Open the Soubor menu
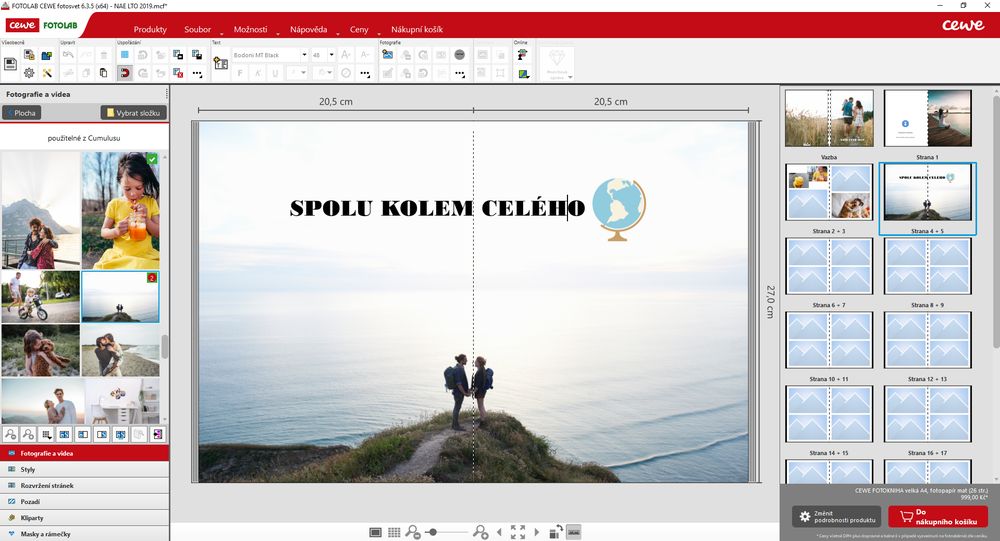Image resolution: width=1000 pixels, height=541 pixels. pyautogui.click(x=197, y=29)
